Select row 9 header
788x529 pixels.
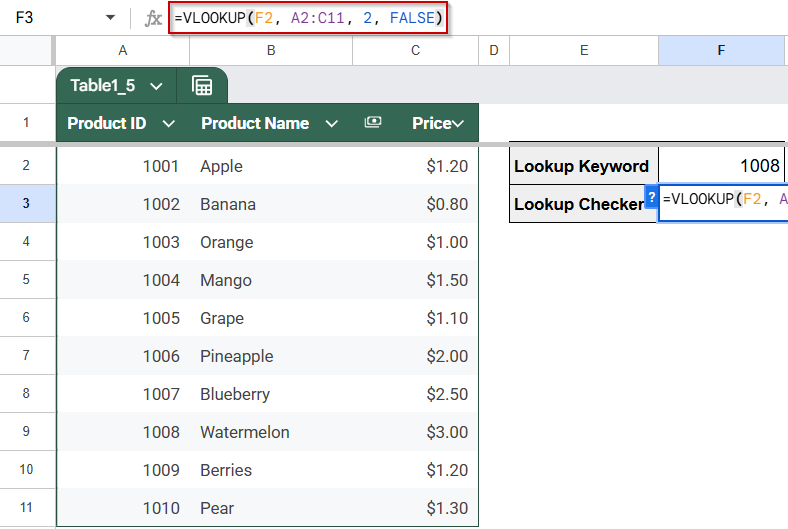[x=26, y=432]
